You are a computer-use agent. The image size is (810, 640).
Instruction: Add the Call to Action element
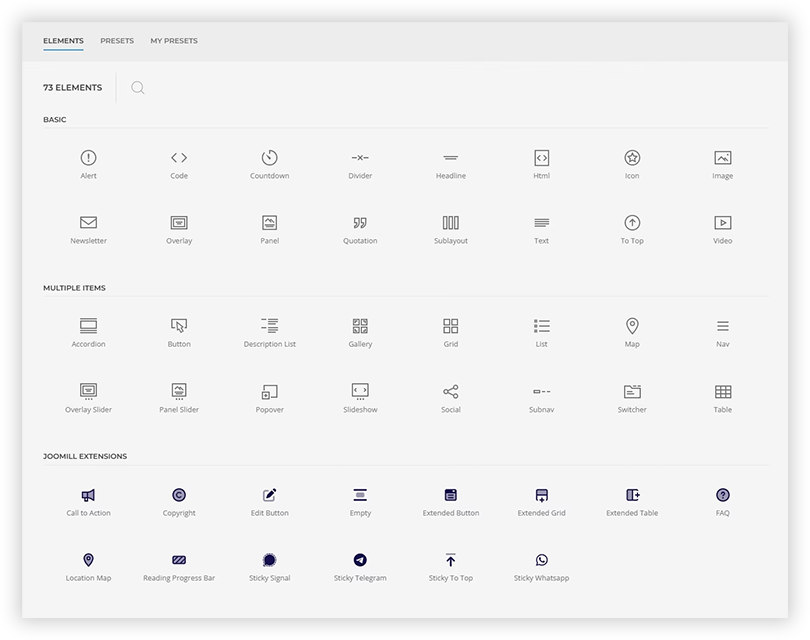click(x=88, y=502)
